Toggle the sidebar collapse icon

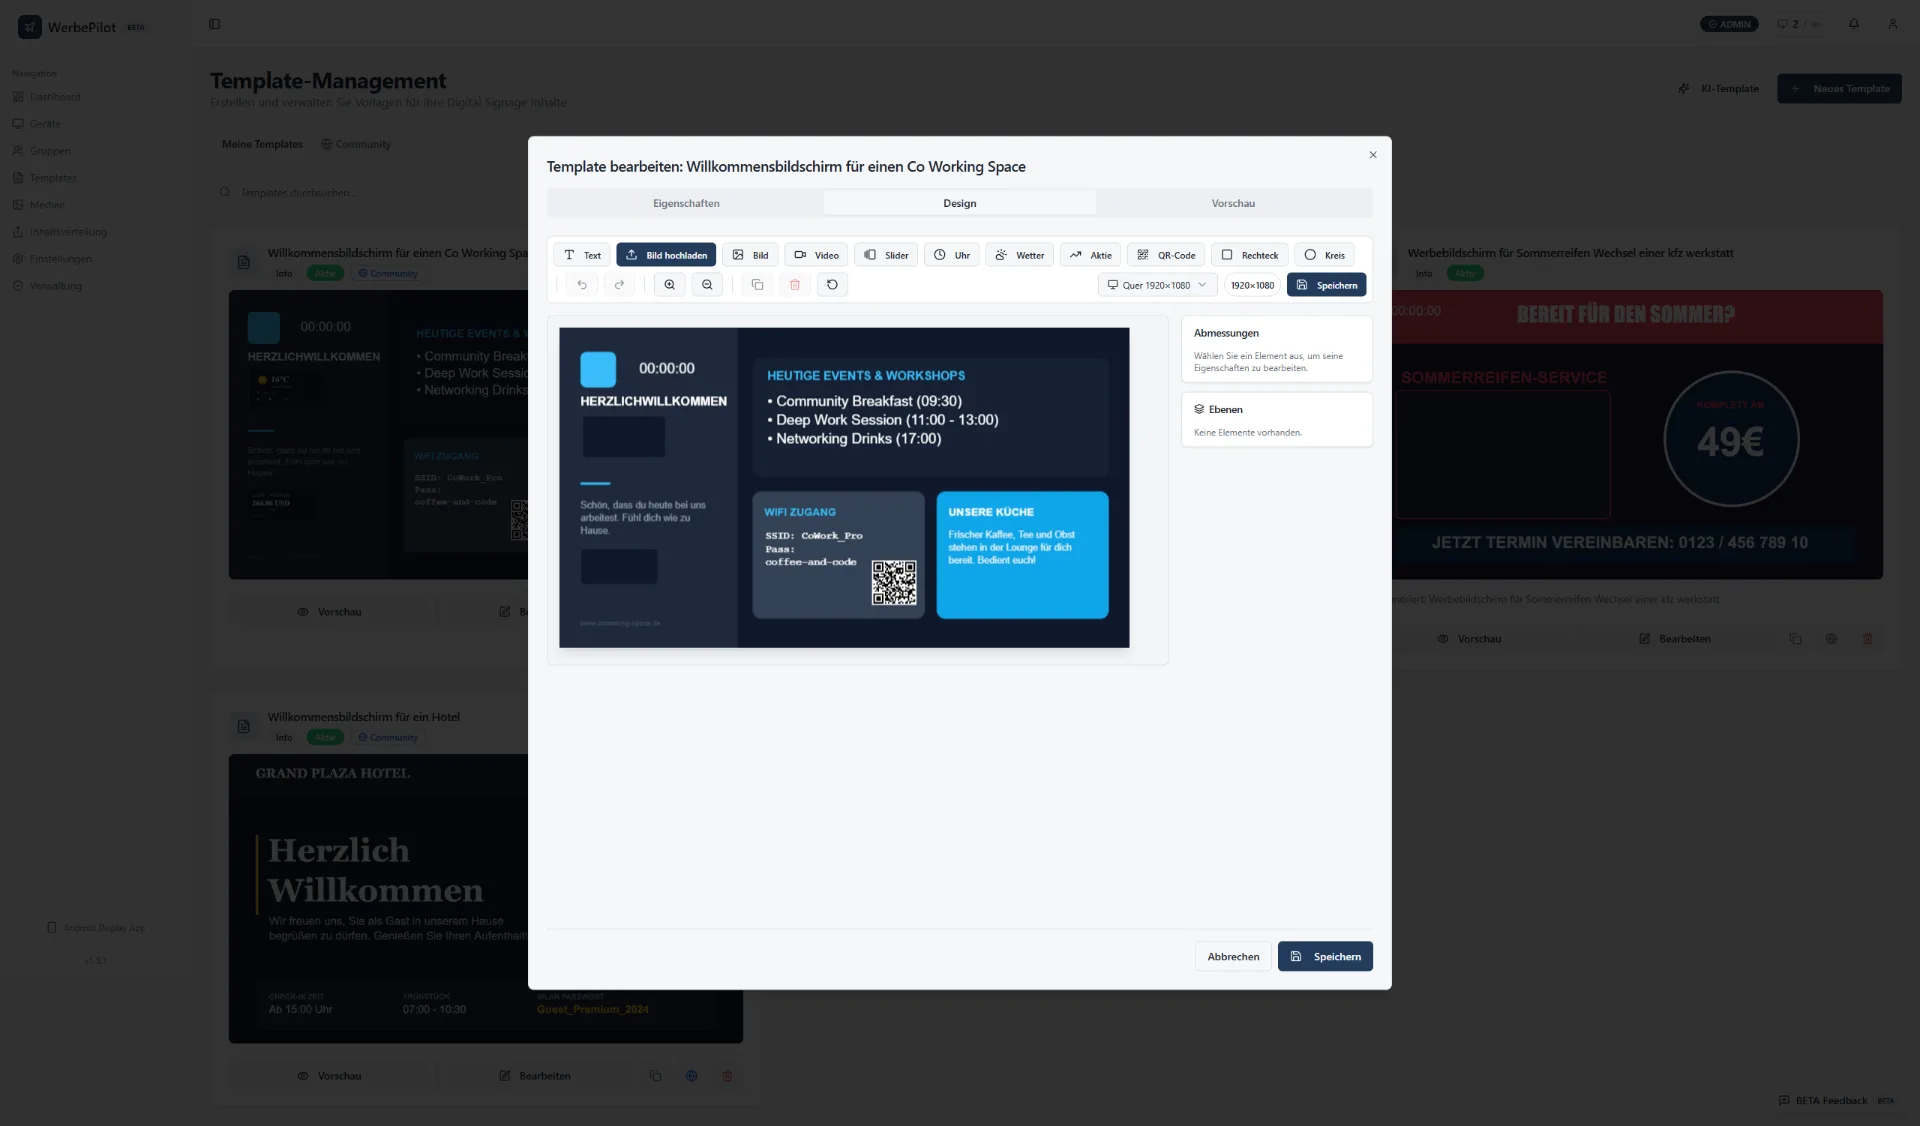[214, 24]
